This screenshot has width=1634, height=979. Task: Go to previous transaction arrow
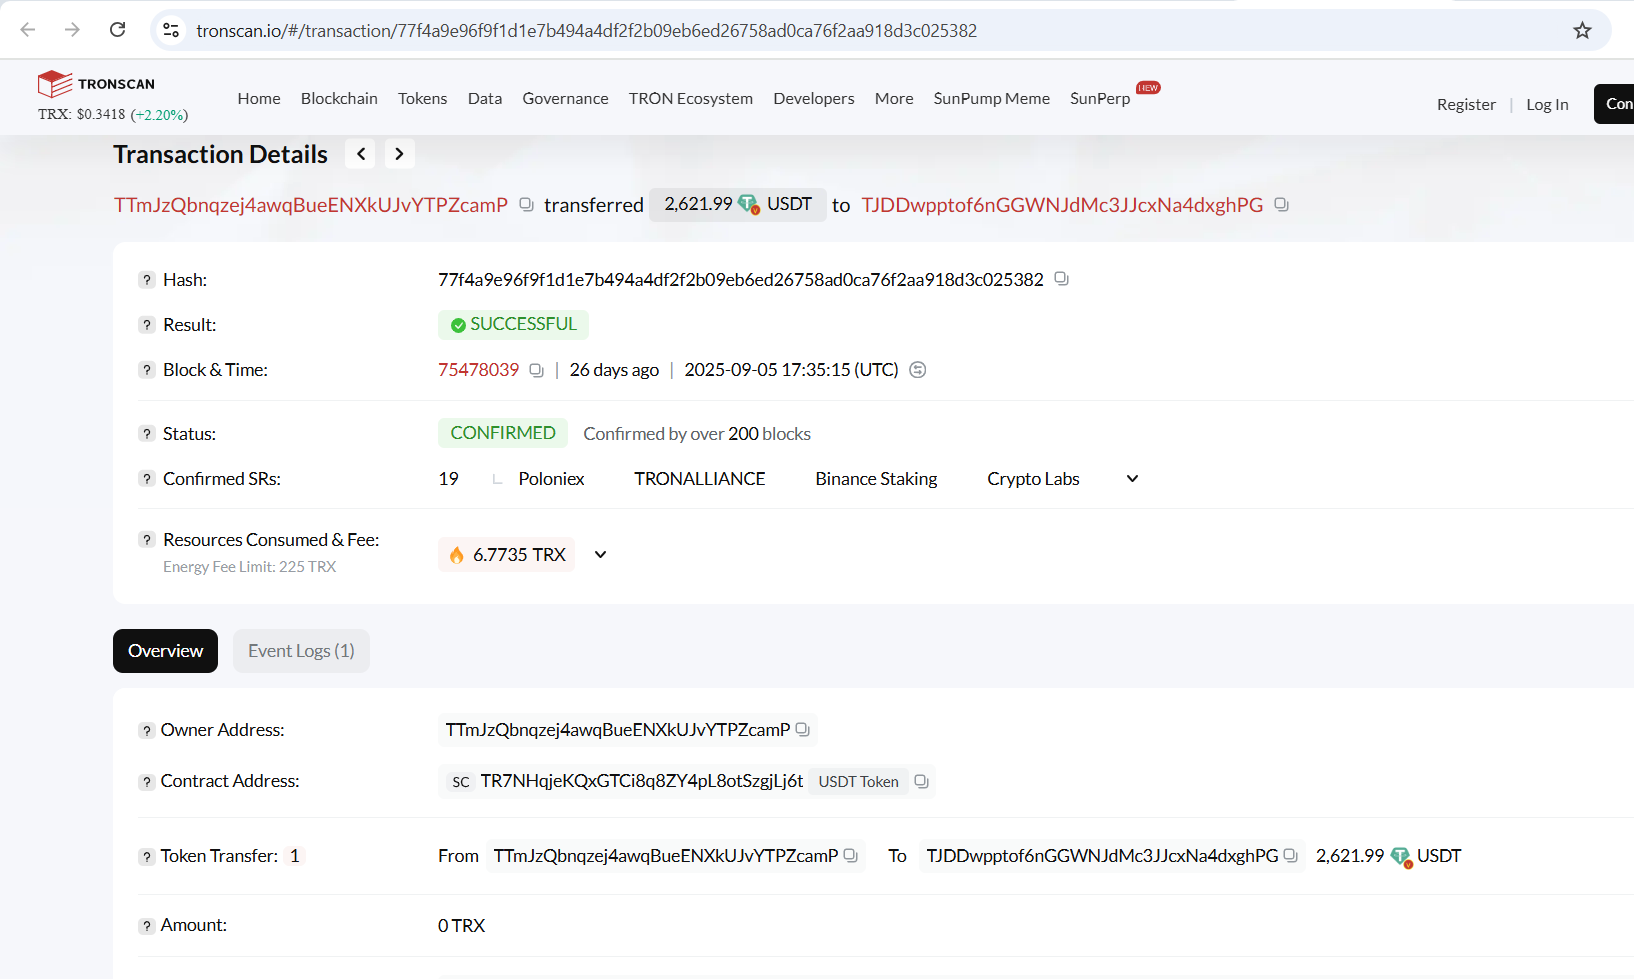pyautogui.click(x=361, y=154)
